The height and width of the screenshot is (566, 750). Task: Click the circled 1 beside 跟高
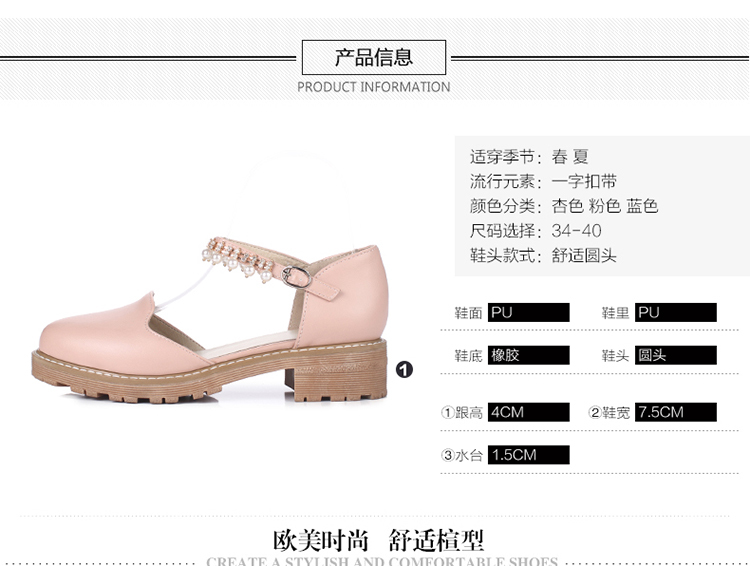tap(447, 412)
